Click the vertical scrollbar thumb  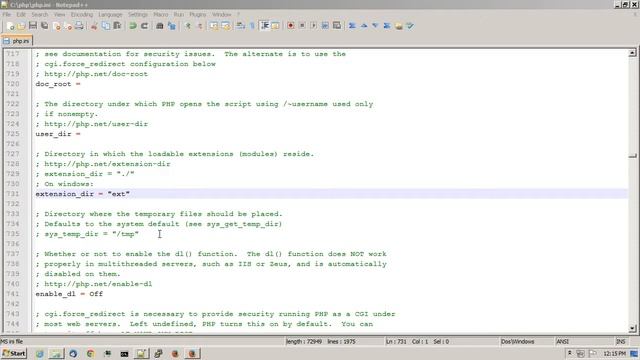(632, 156)
